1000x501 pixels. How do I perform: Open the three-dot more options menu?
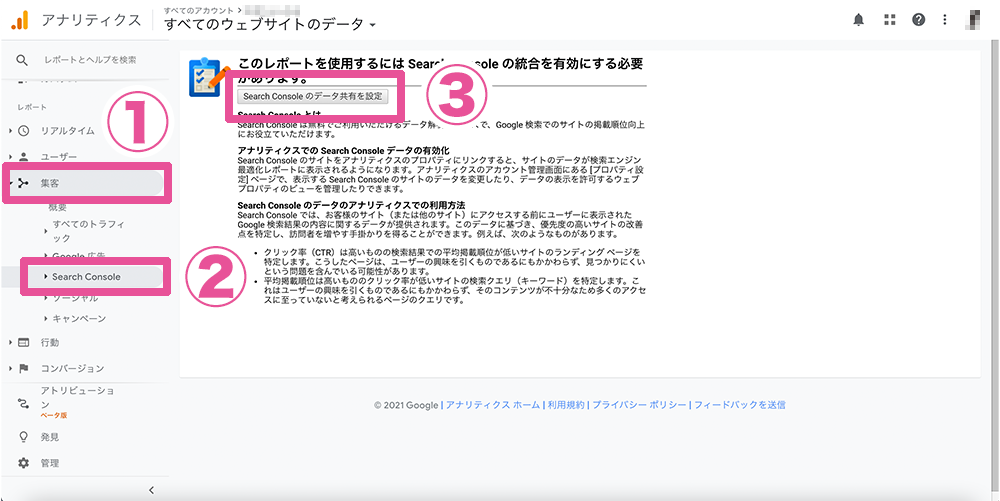point(945,20)
